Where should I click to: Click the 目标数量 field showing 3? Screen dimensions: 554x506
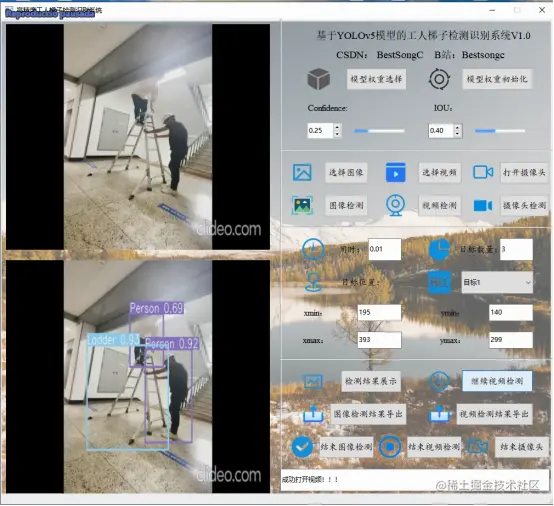[x=516, y=249]
